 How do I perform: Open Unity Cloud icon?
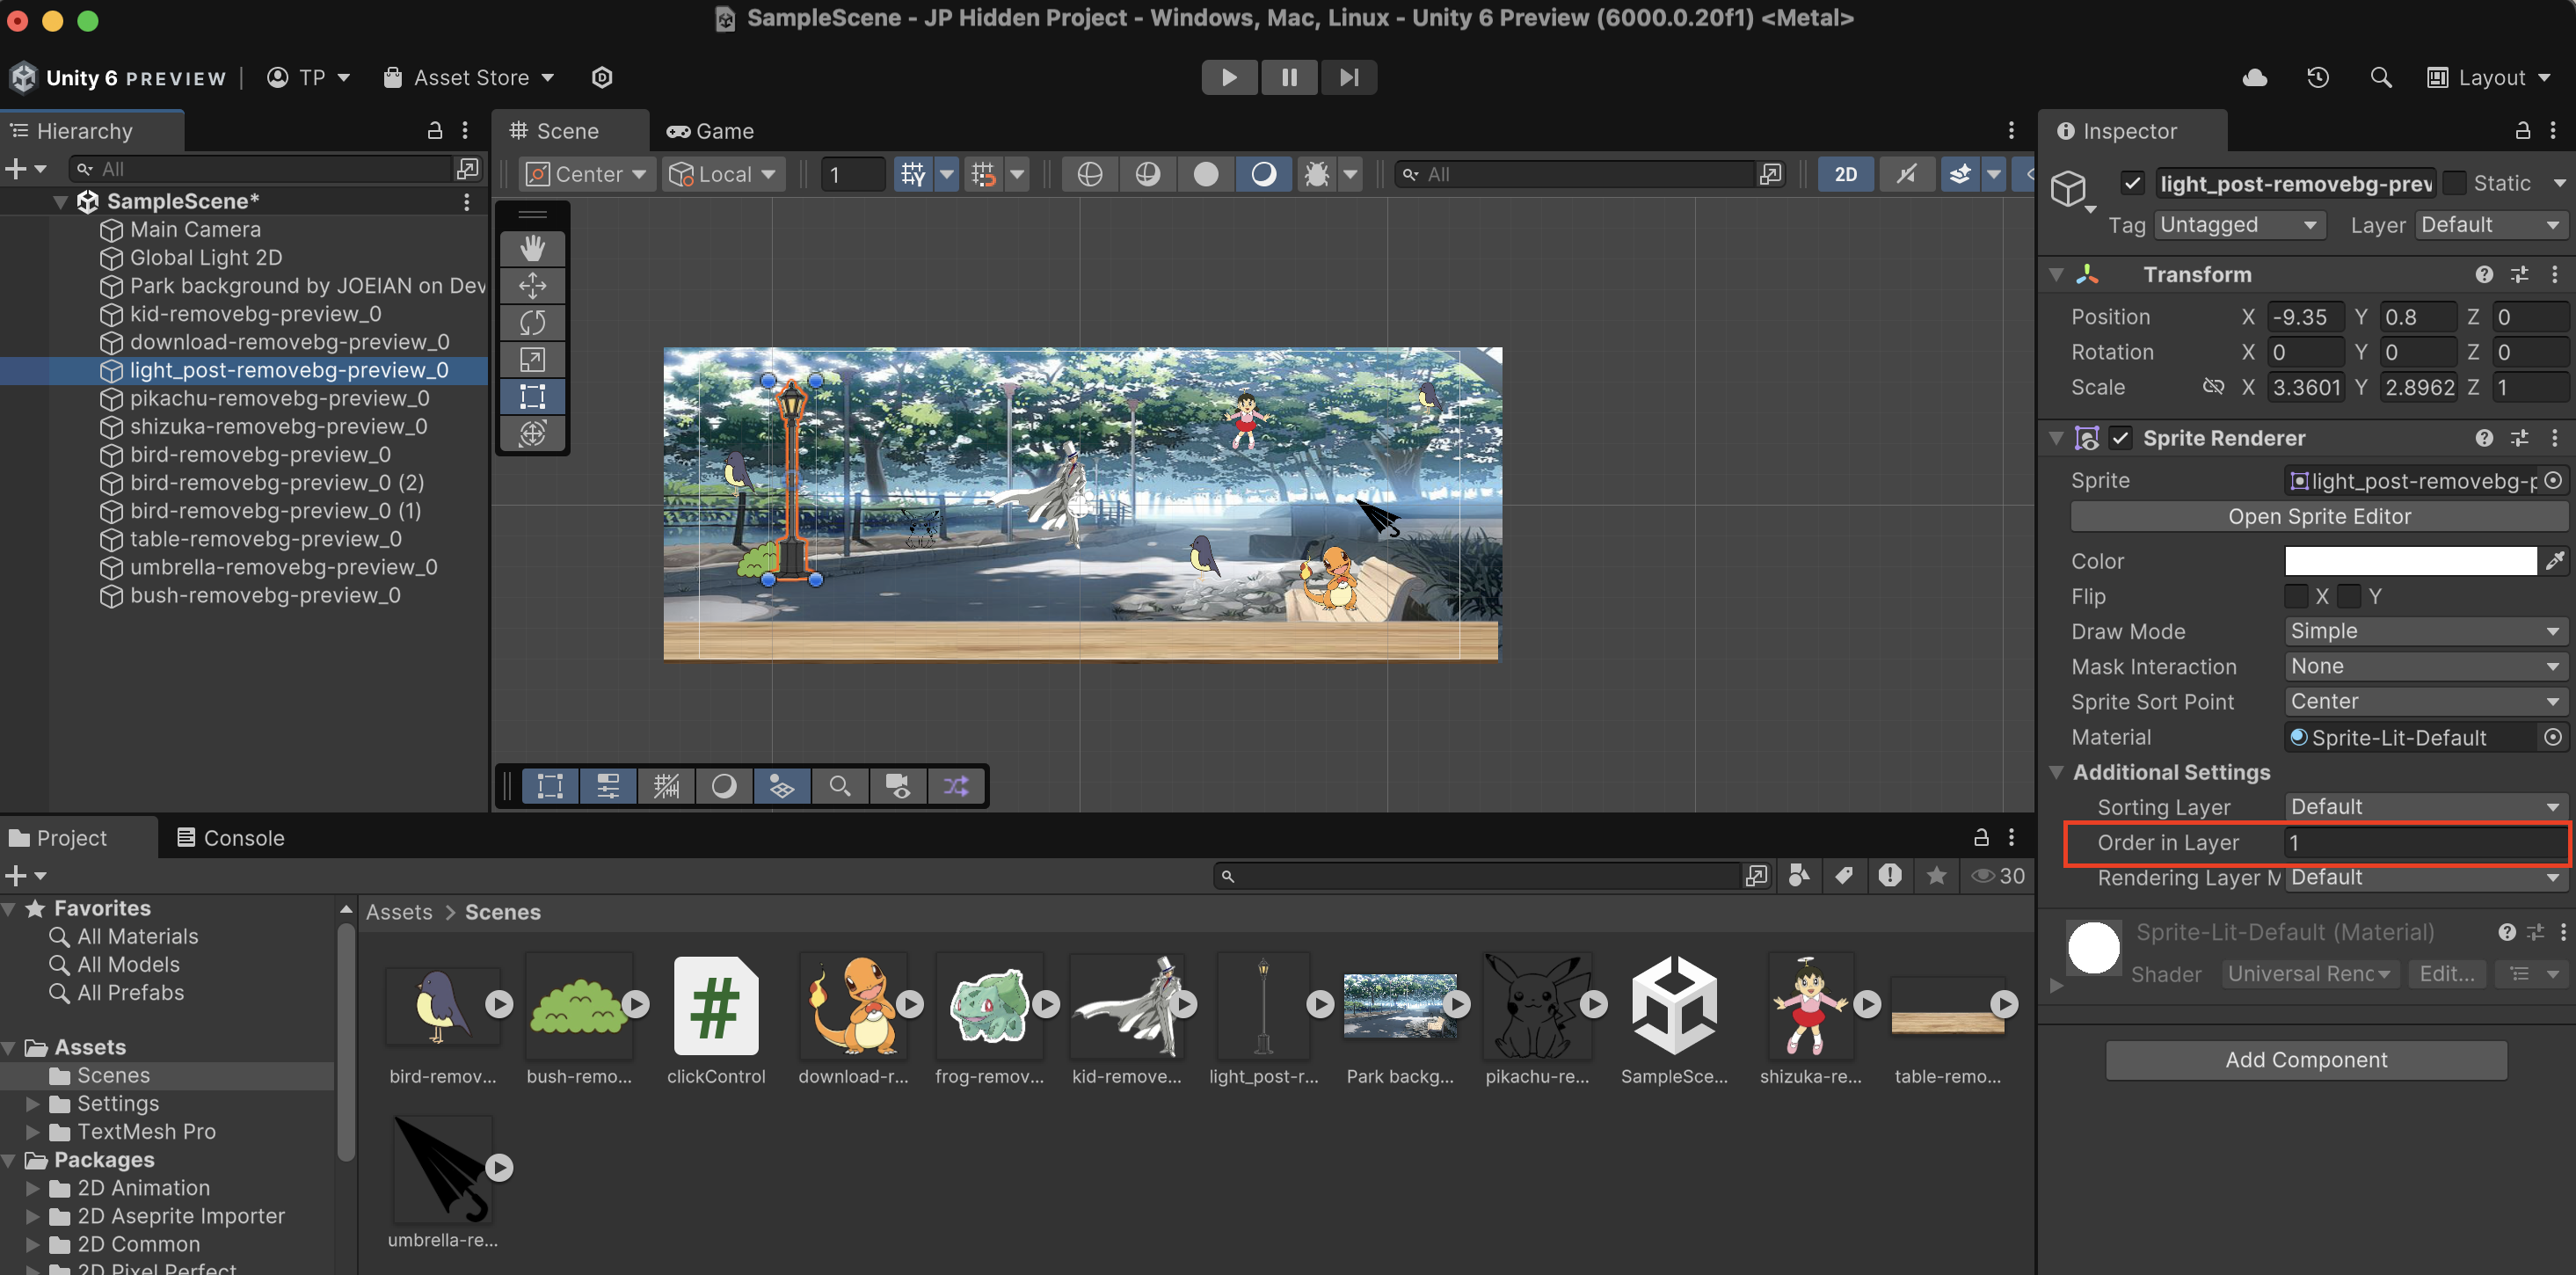click(x=2254, y=77)
